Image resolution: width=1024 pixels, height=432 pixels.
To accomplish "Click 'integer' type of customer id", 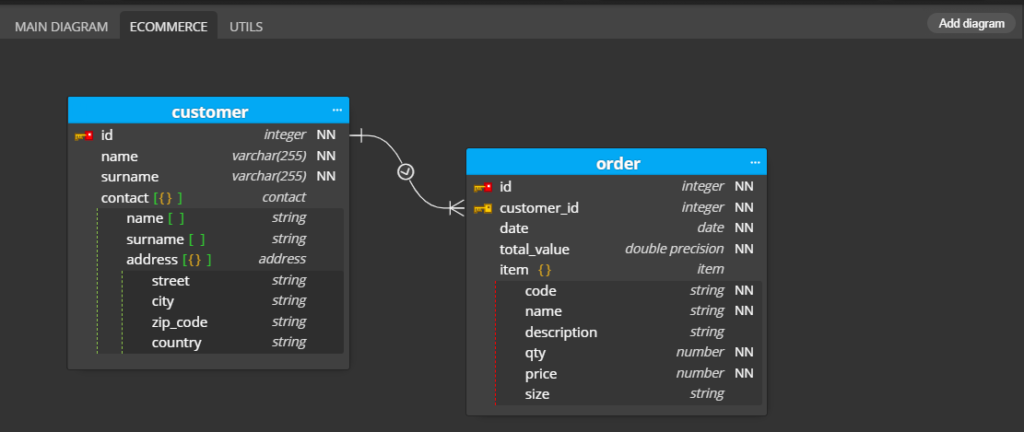I will tap(285, 135).
